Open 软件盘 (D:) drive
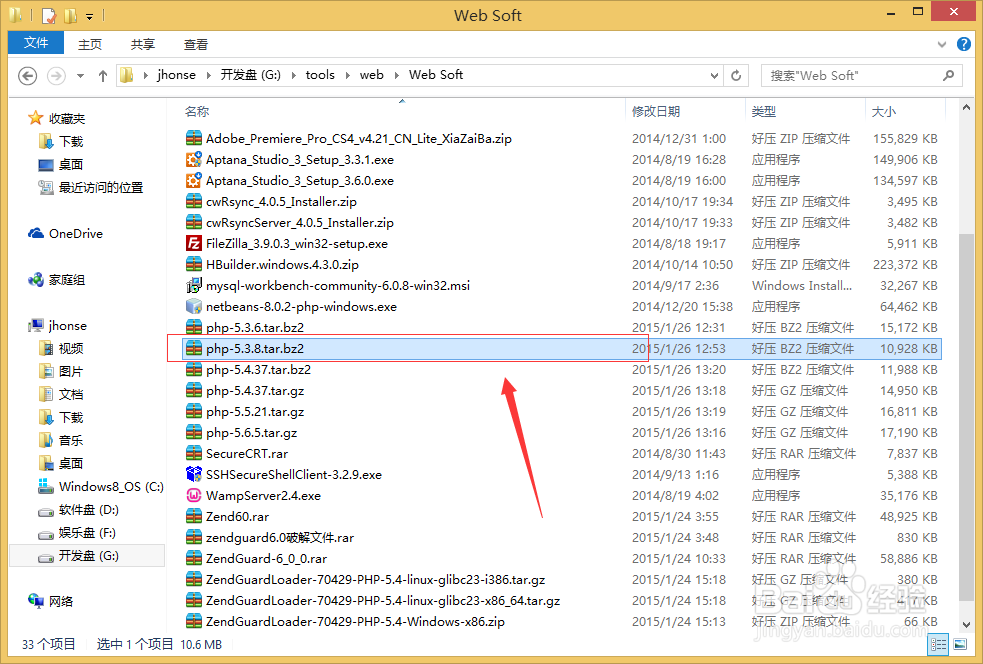983x664 pixels. point(78,510)
